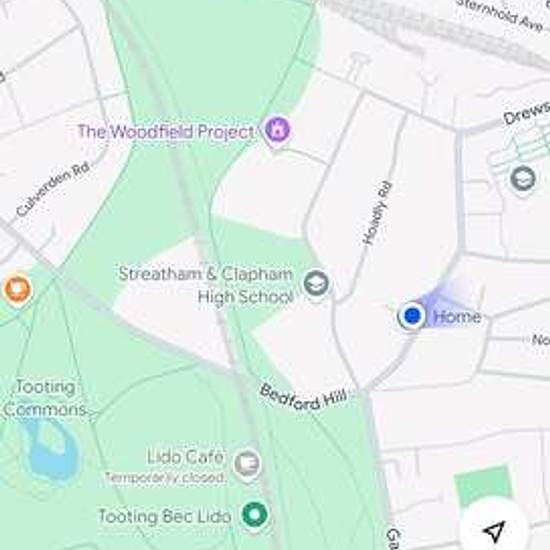The height and width of the screenshot is (550, 550).
Task: Recenter map using the location arrow button
Action: coord(494,531)
